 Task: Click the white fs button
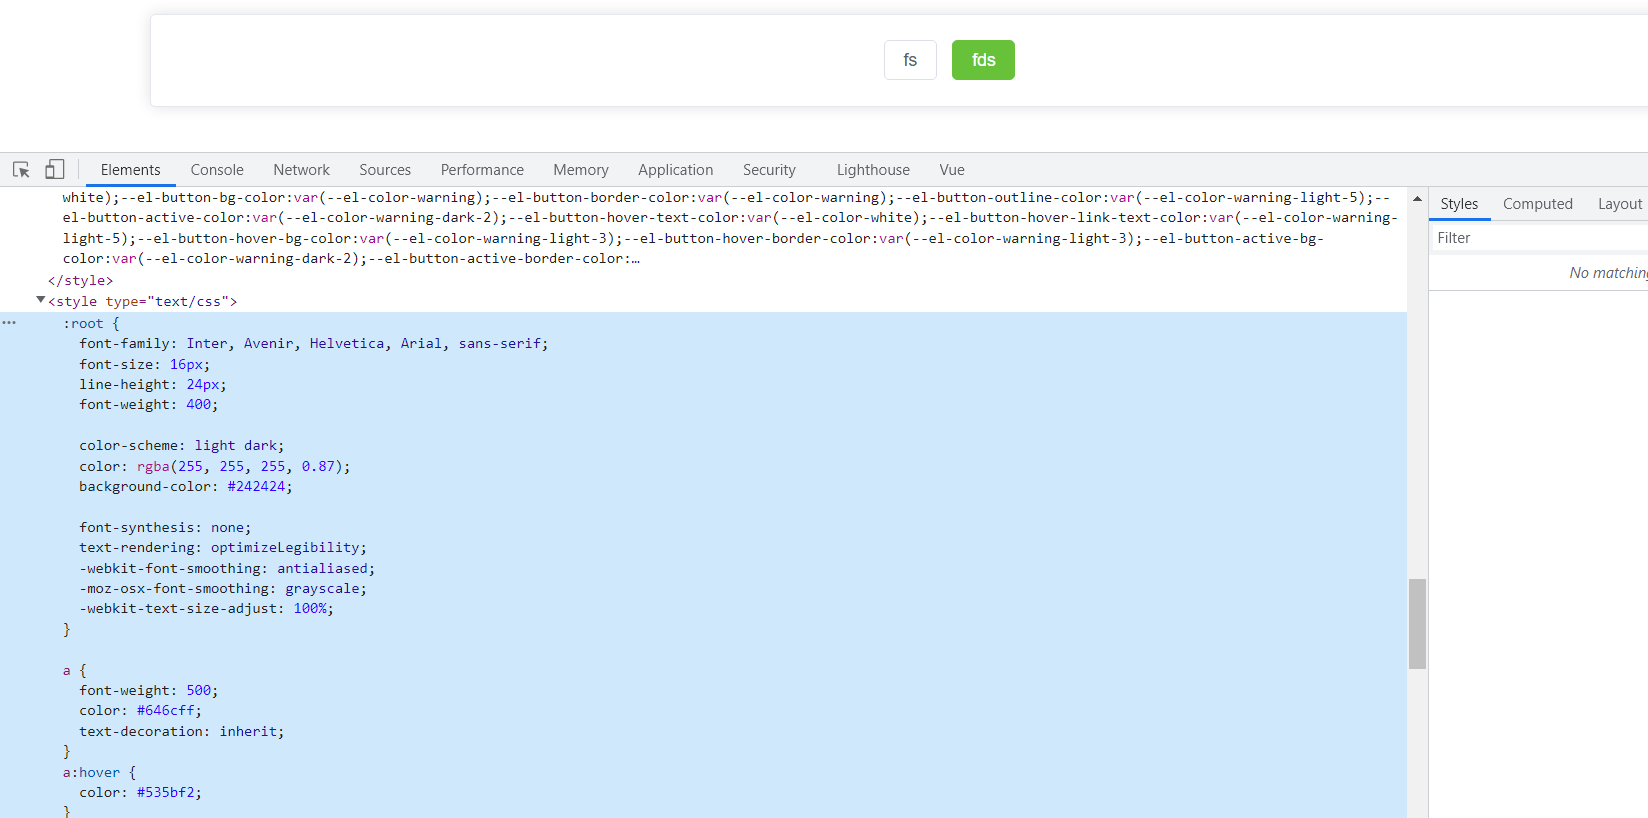tap(910, 60)
